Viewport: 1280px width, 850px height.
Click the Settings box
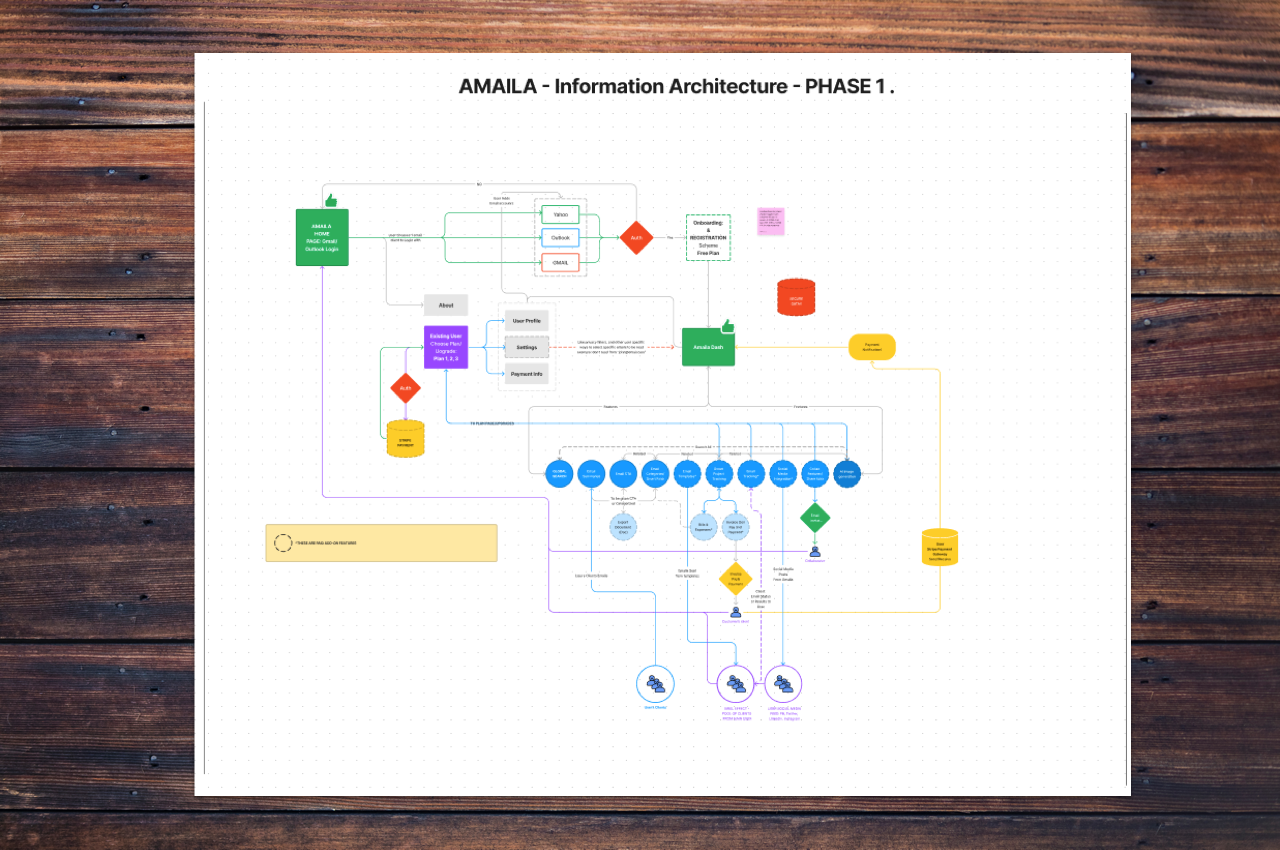pos(527,347)
